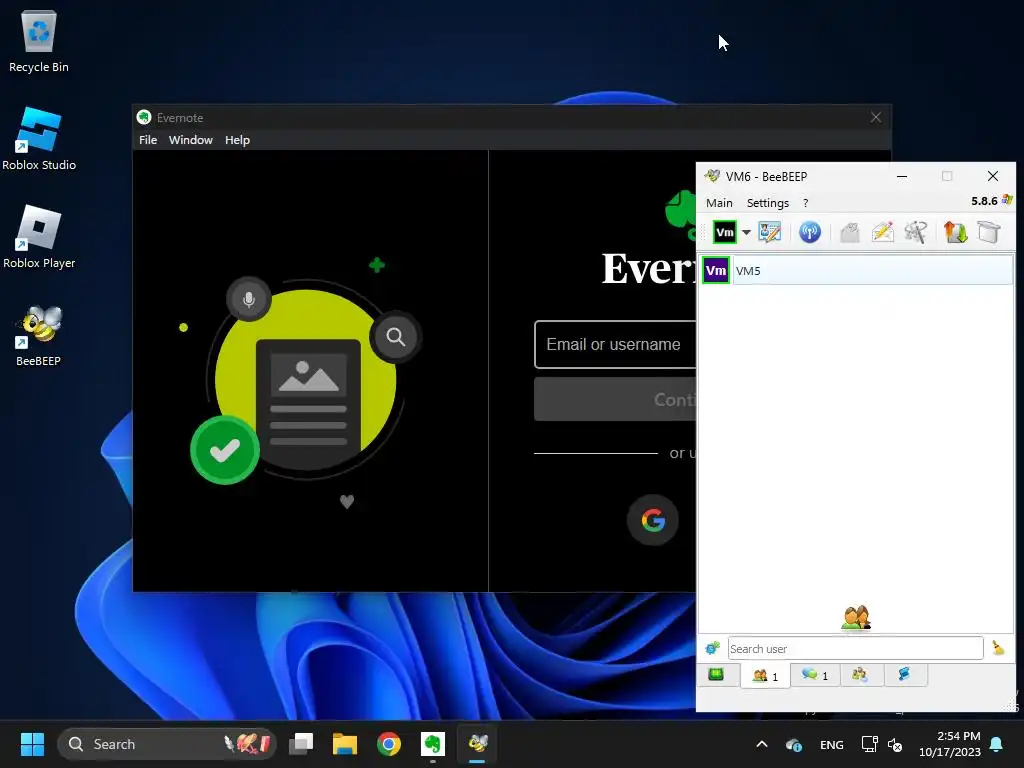Click the Windows flag icon beside version number

tap(1007, 200)
